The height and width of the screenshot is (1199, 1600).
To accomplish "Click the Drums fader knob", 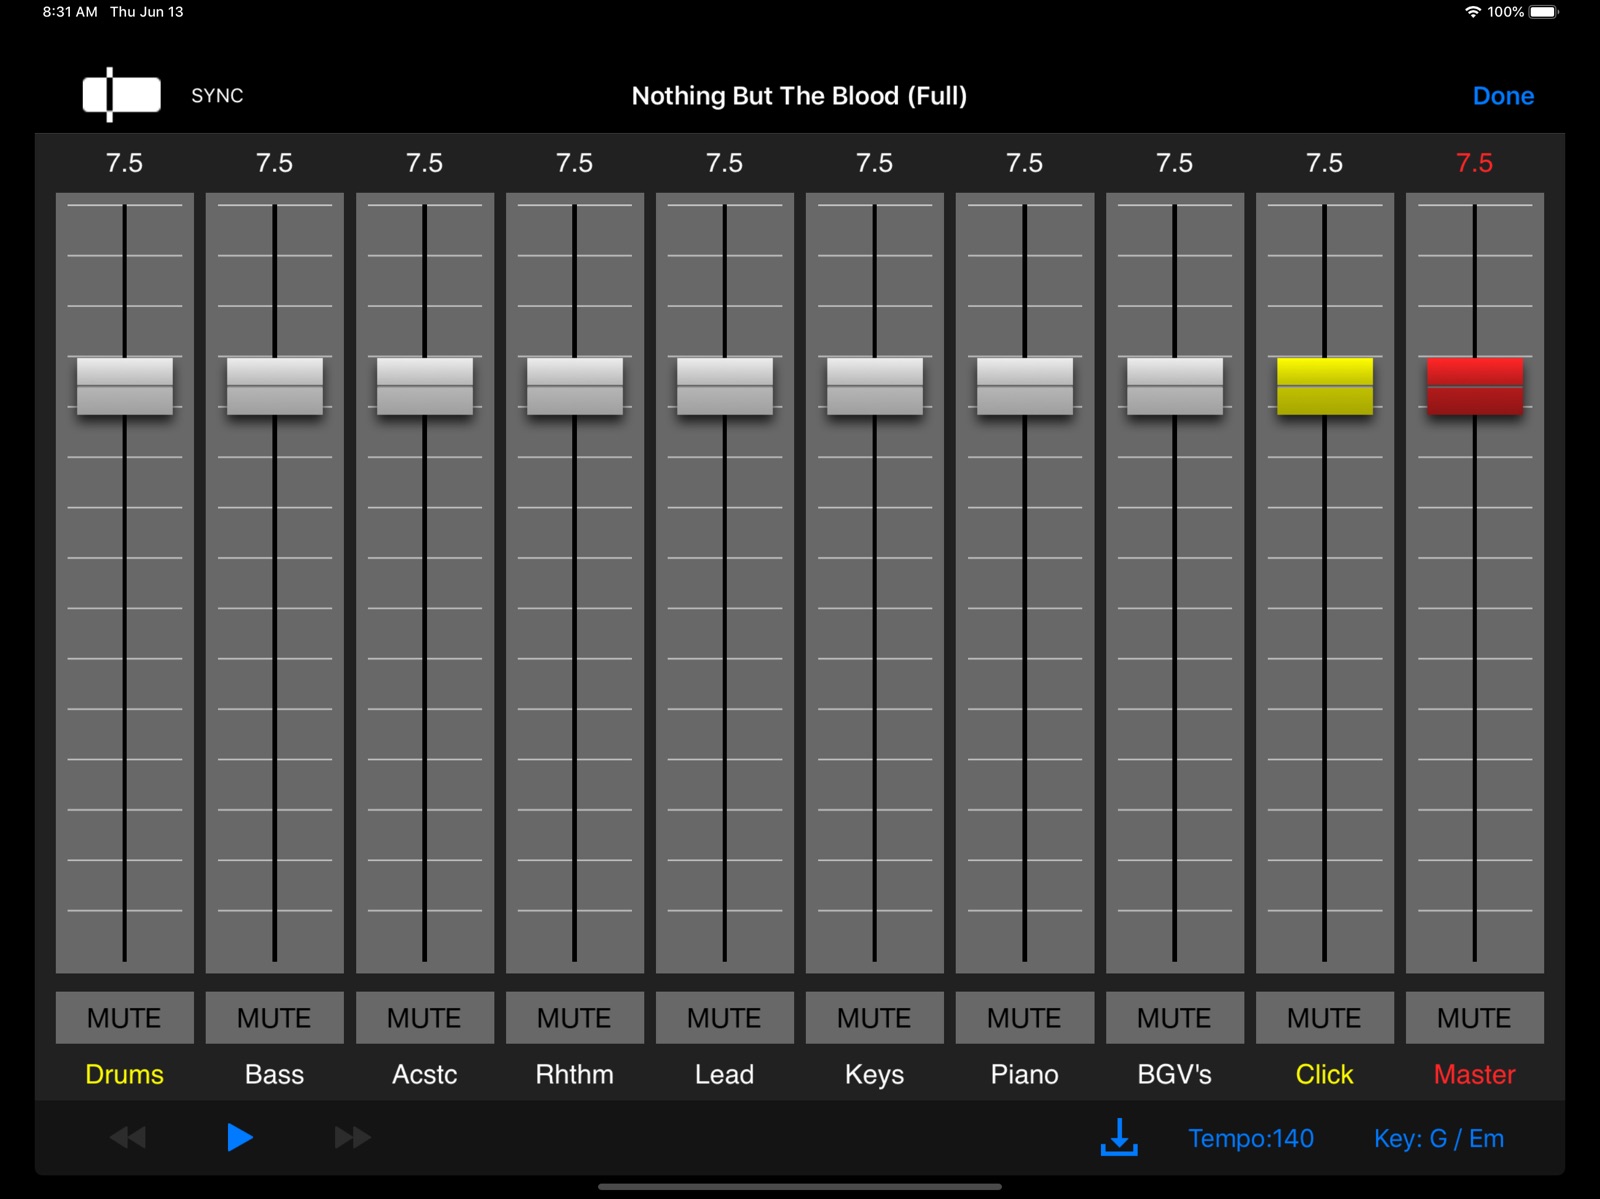I will point(125,386).
